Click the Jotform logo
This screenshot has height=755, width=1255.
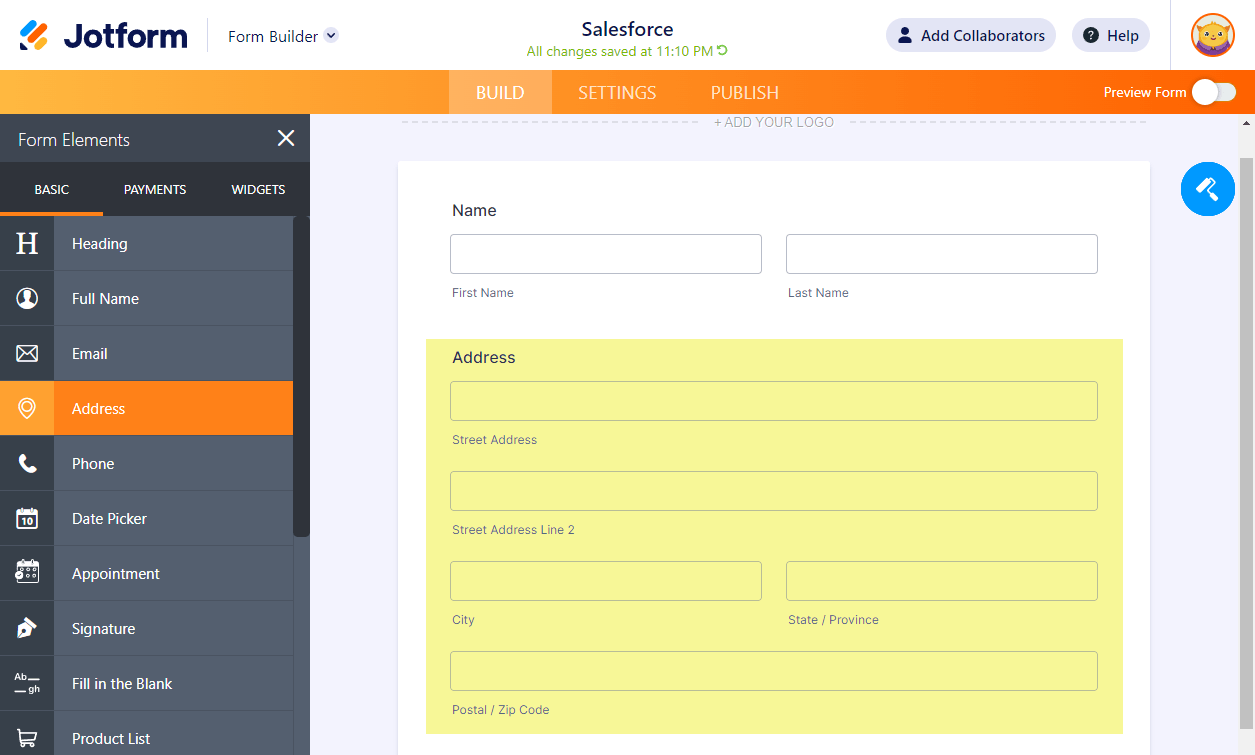tap(103, 36)
